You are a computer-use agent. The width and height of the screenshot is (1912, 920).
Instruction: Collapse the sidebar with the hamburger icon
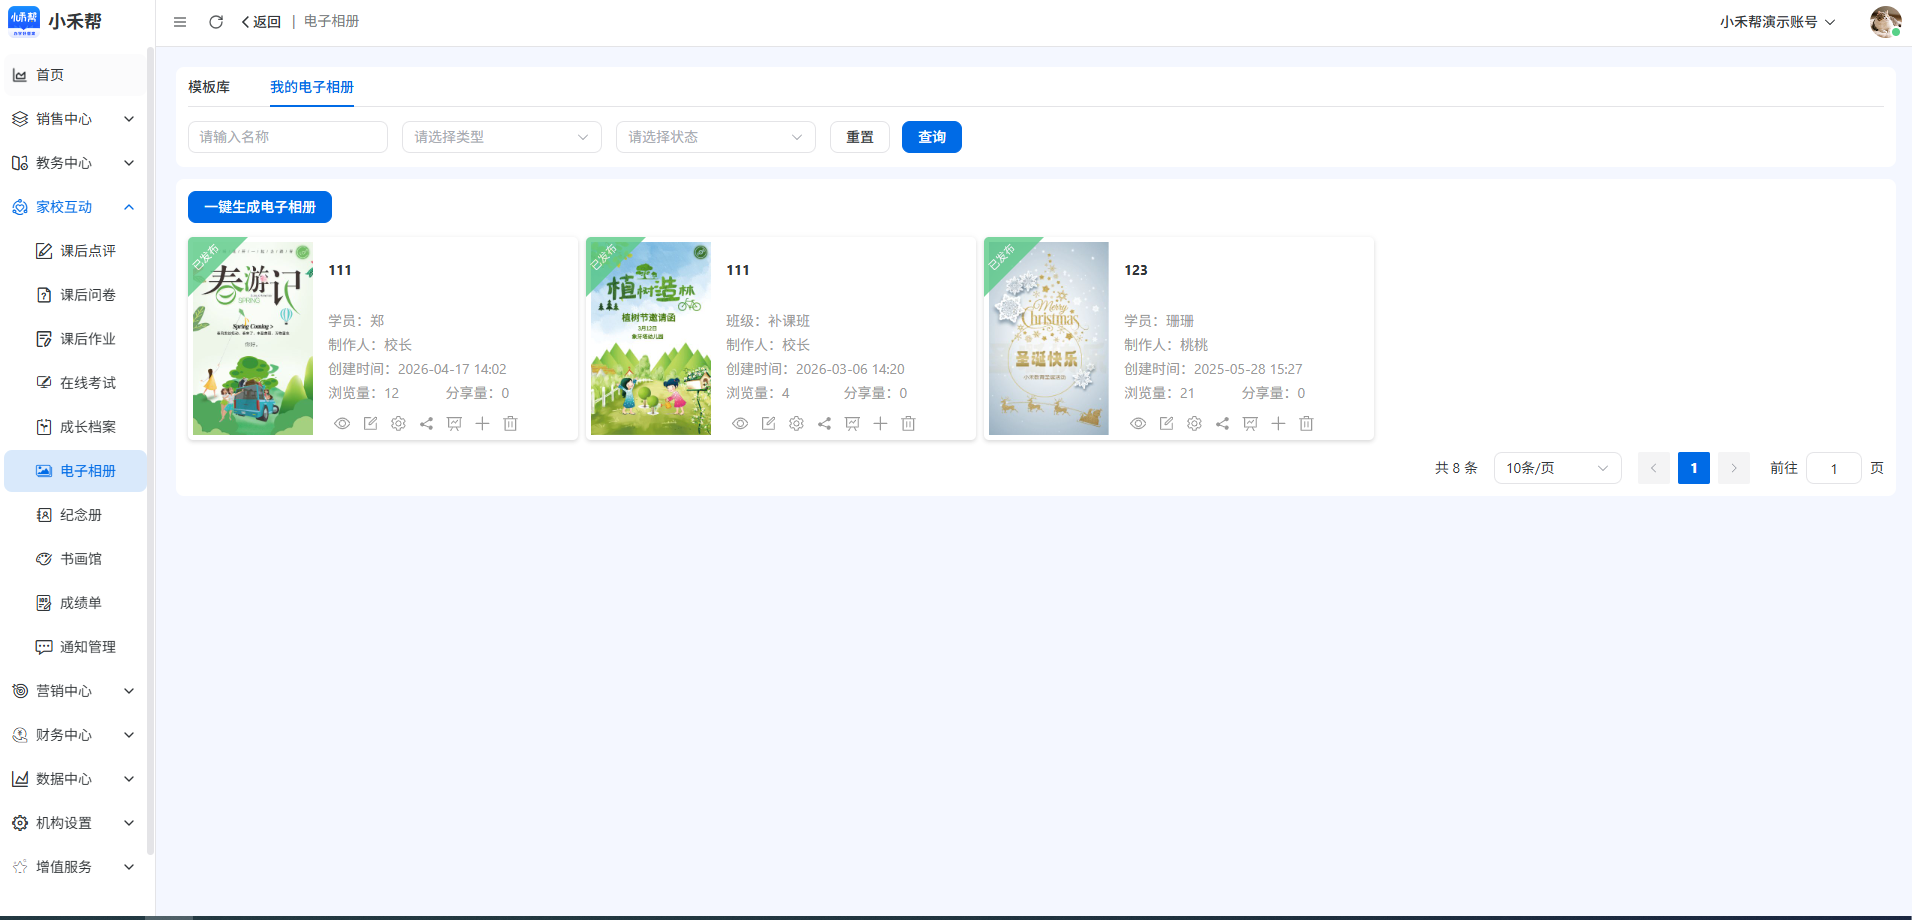(x=180, y=22)
